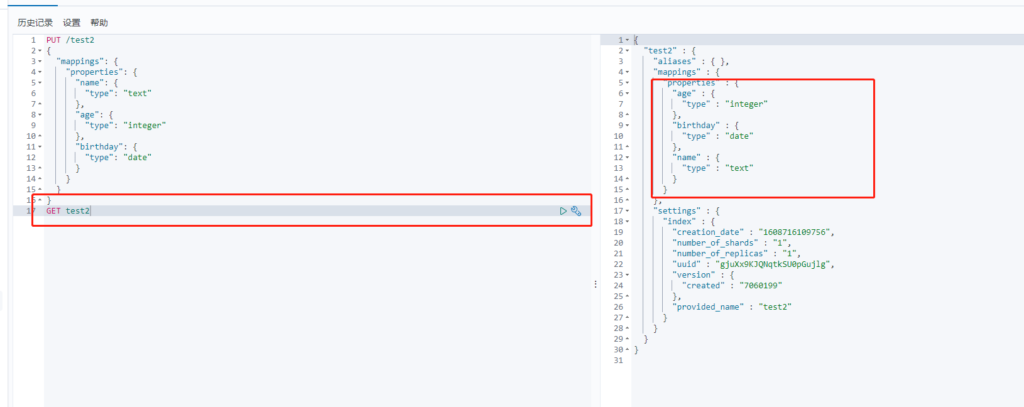
Task: Collapse "settings" block in response pane
Action: tap(627, 210)
